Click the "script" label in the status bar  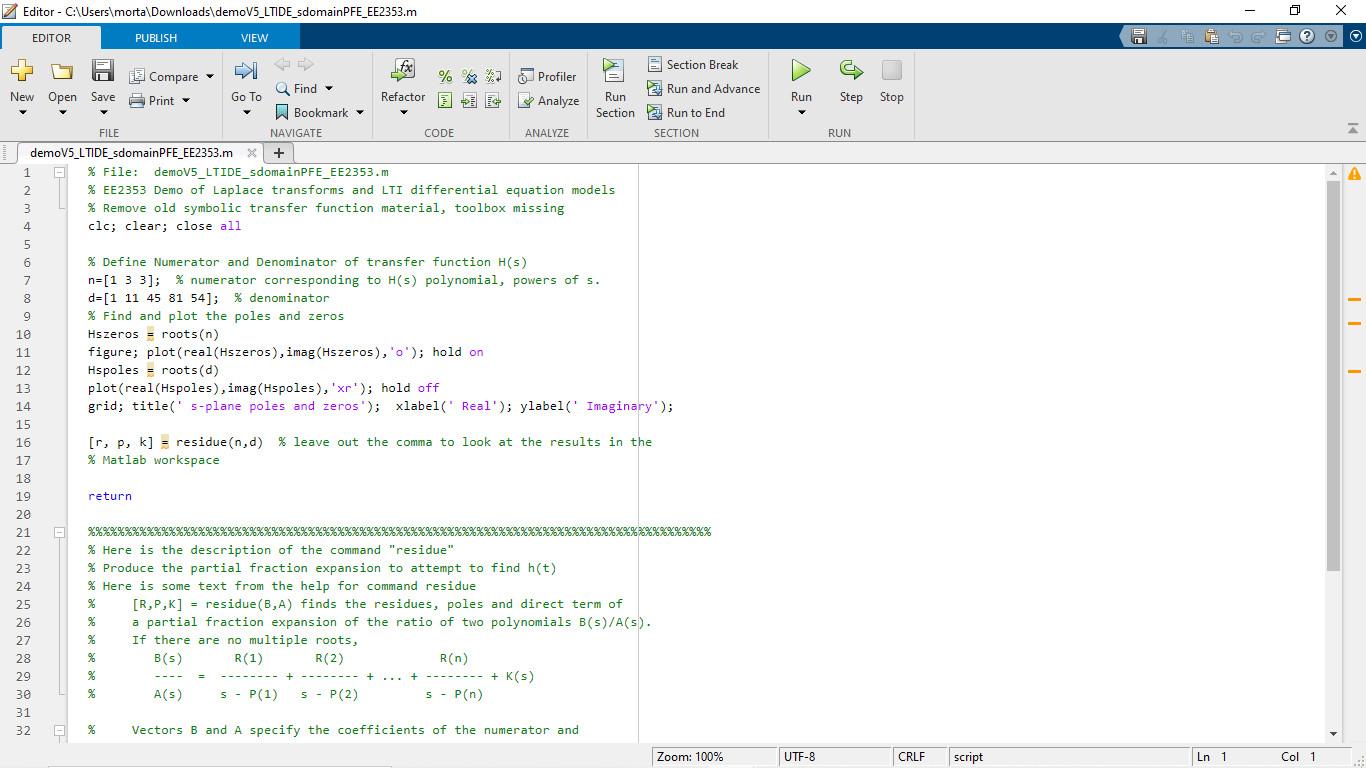pos(968,757)
